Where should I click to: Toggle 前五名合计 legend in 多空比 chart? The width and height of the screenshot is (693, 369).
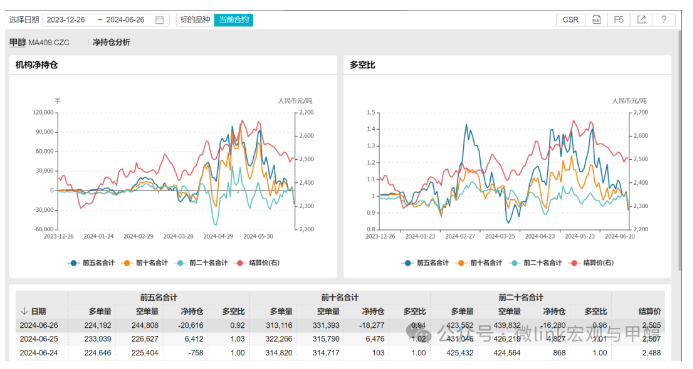[x=425, y=263]
